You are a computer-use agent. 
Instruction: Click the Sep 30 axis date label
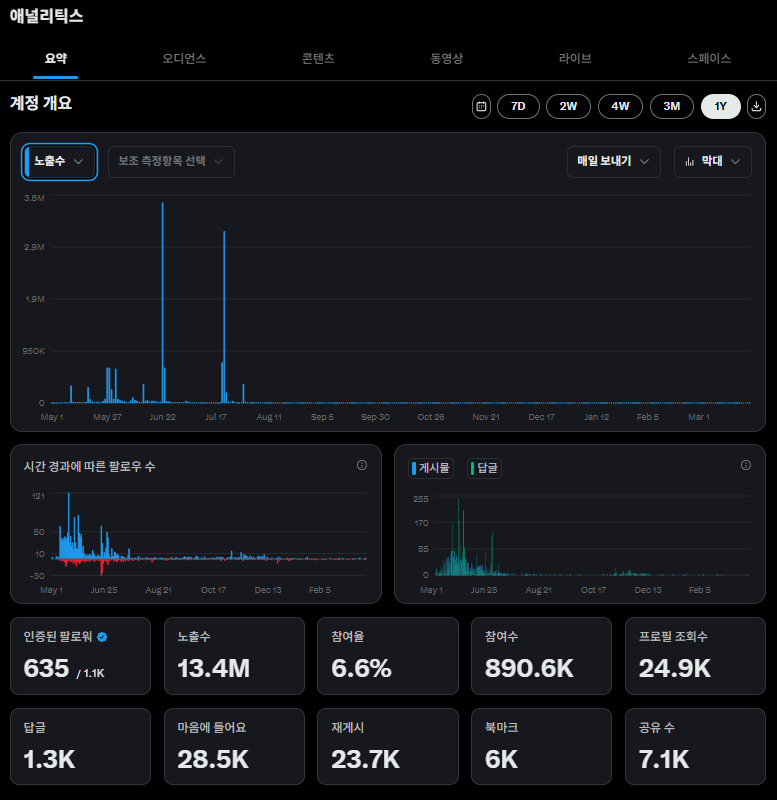[375, 417]
